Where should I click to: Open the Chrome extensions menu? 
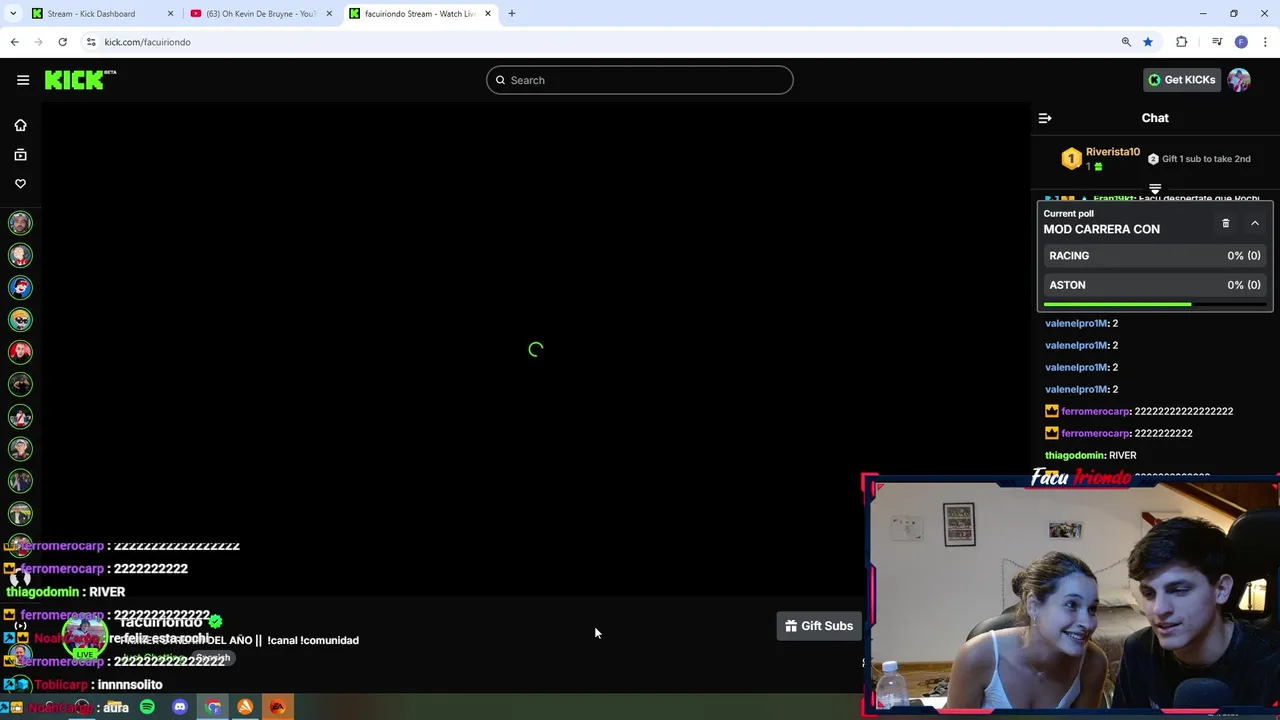click(x=1182, y=42)
